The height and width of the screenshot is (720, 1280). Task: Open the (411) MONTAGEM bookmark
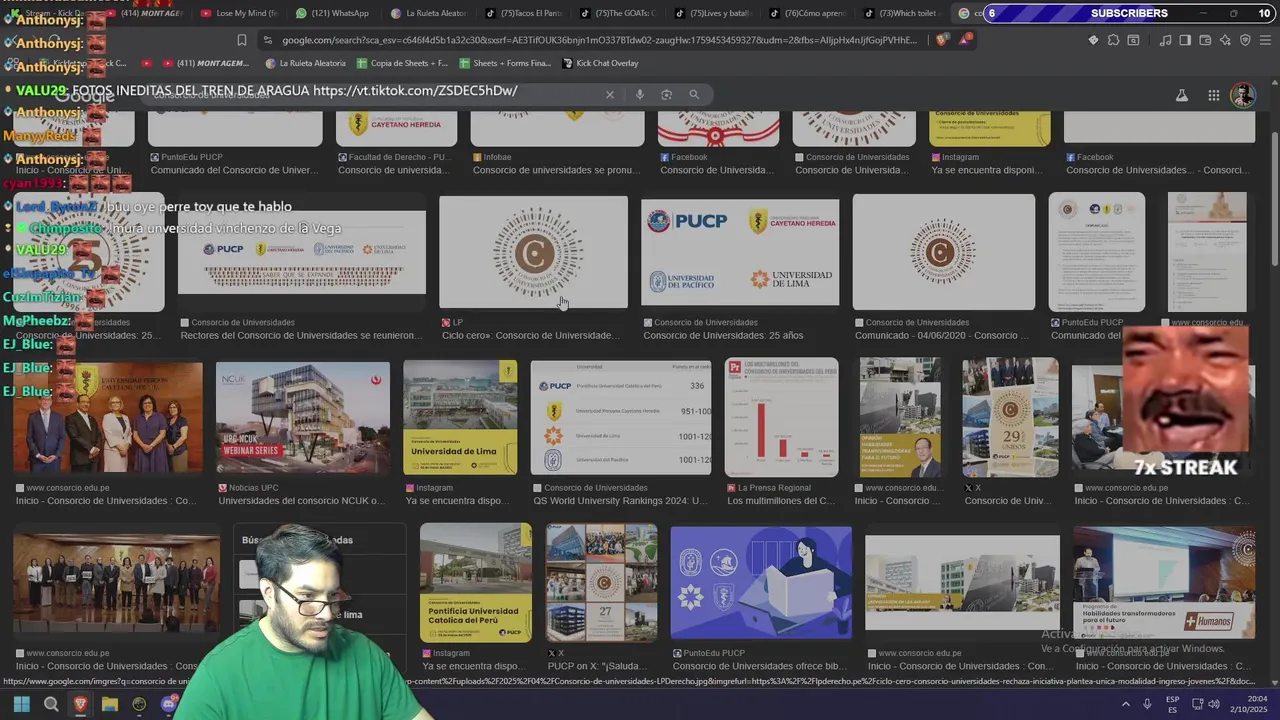(x=206, y=63)
